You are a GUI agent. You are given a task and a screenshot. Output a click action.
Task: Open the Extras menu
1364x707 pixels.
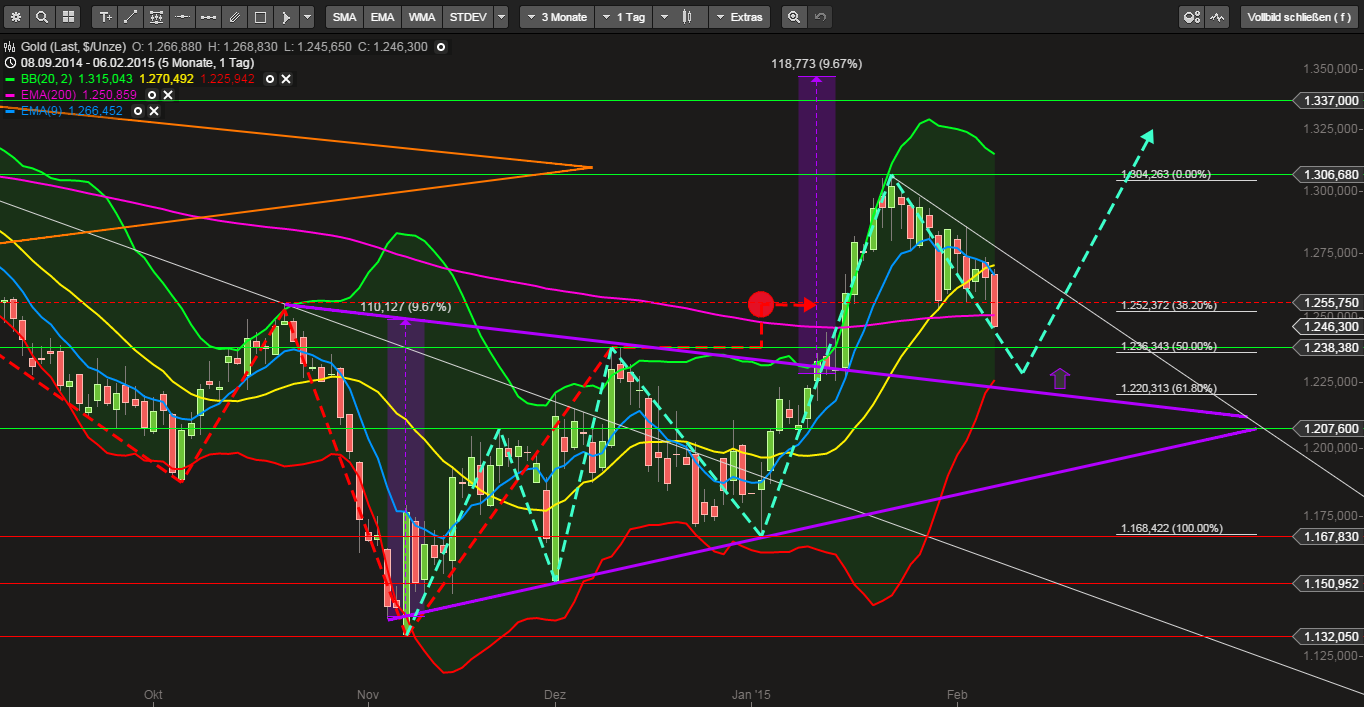[x=739, y=17]
